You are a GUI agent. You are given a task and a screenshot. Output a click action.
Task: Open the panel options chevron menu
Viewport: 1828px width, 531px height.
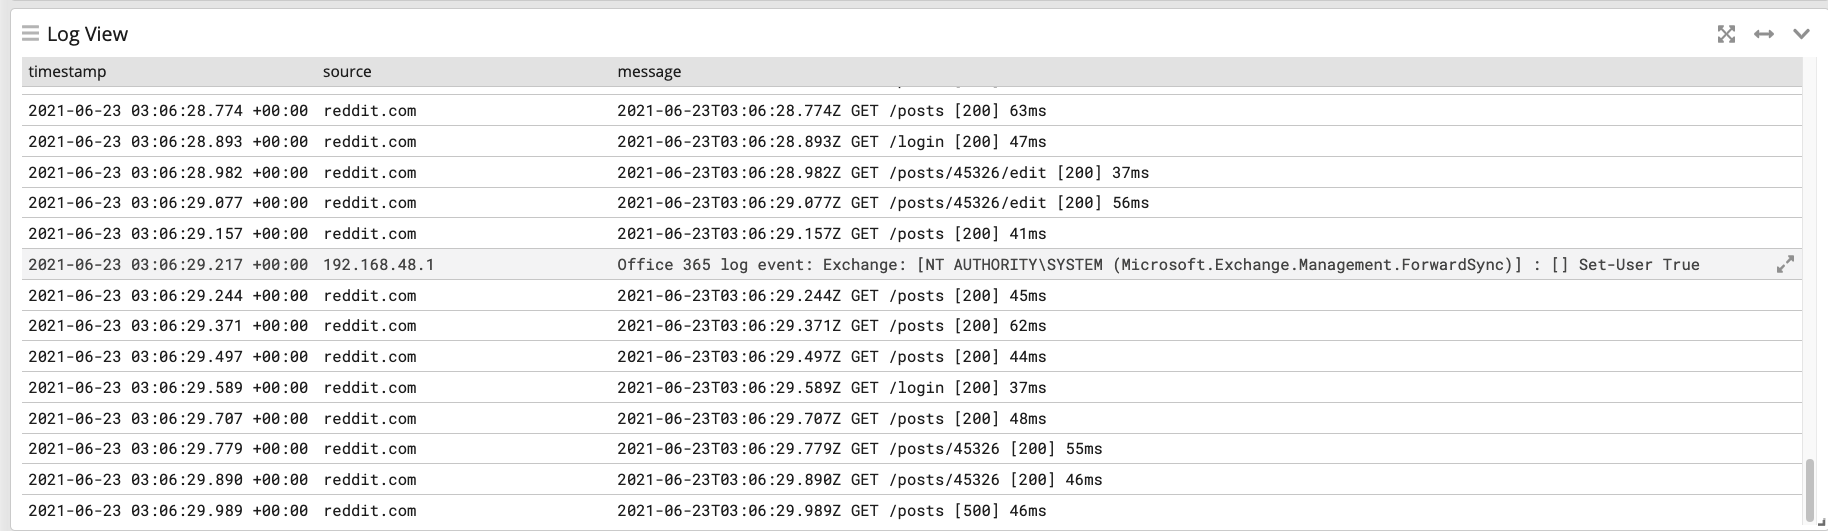[x=1801, y=34]
